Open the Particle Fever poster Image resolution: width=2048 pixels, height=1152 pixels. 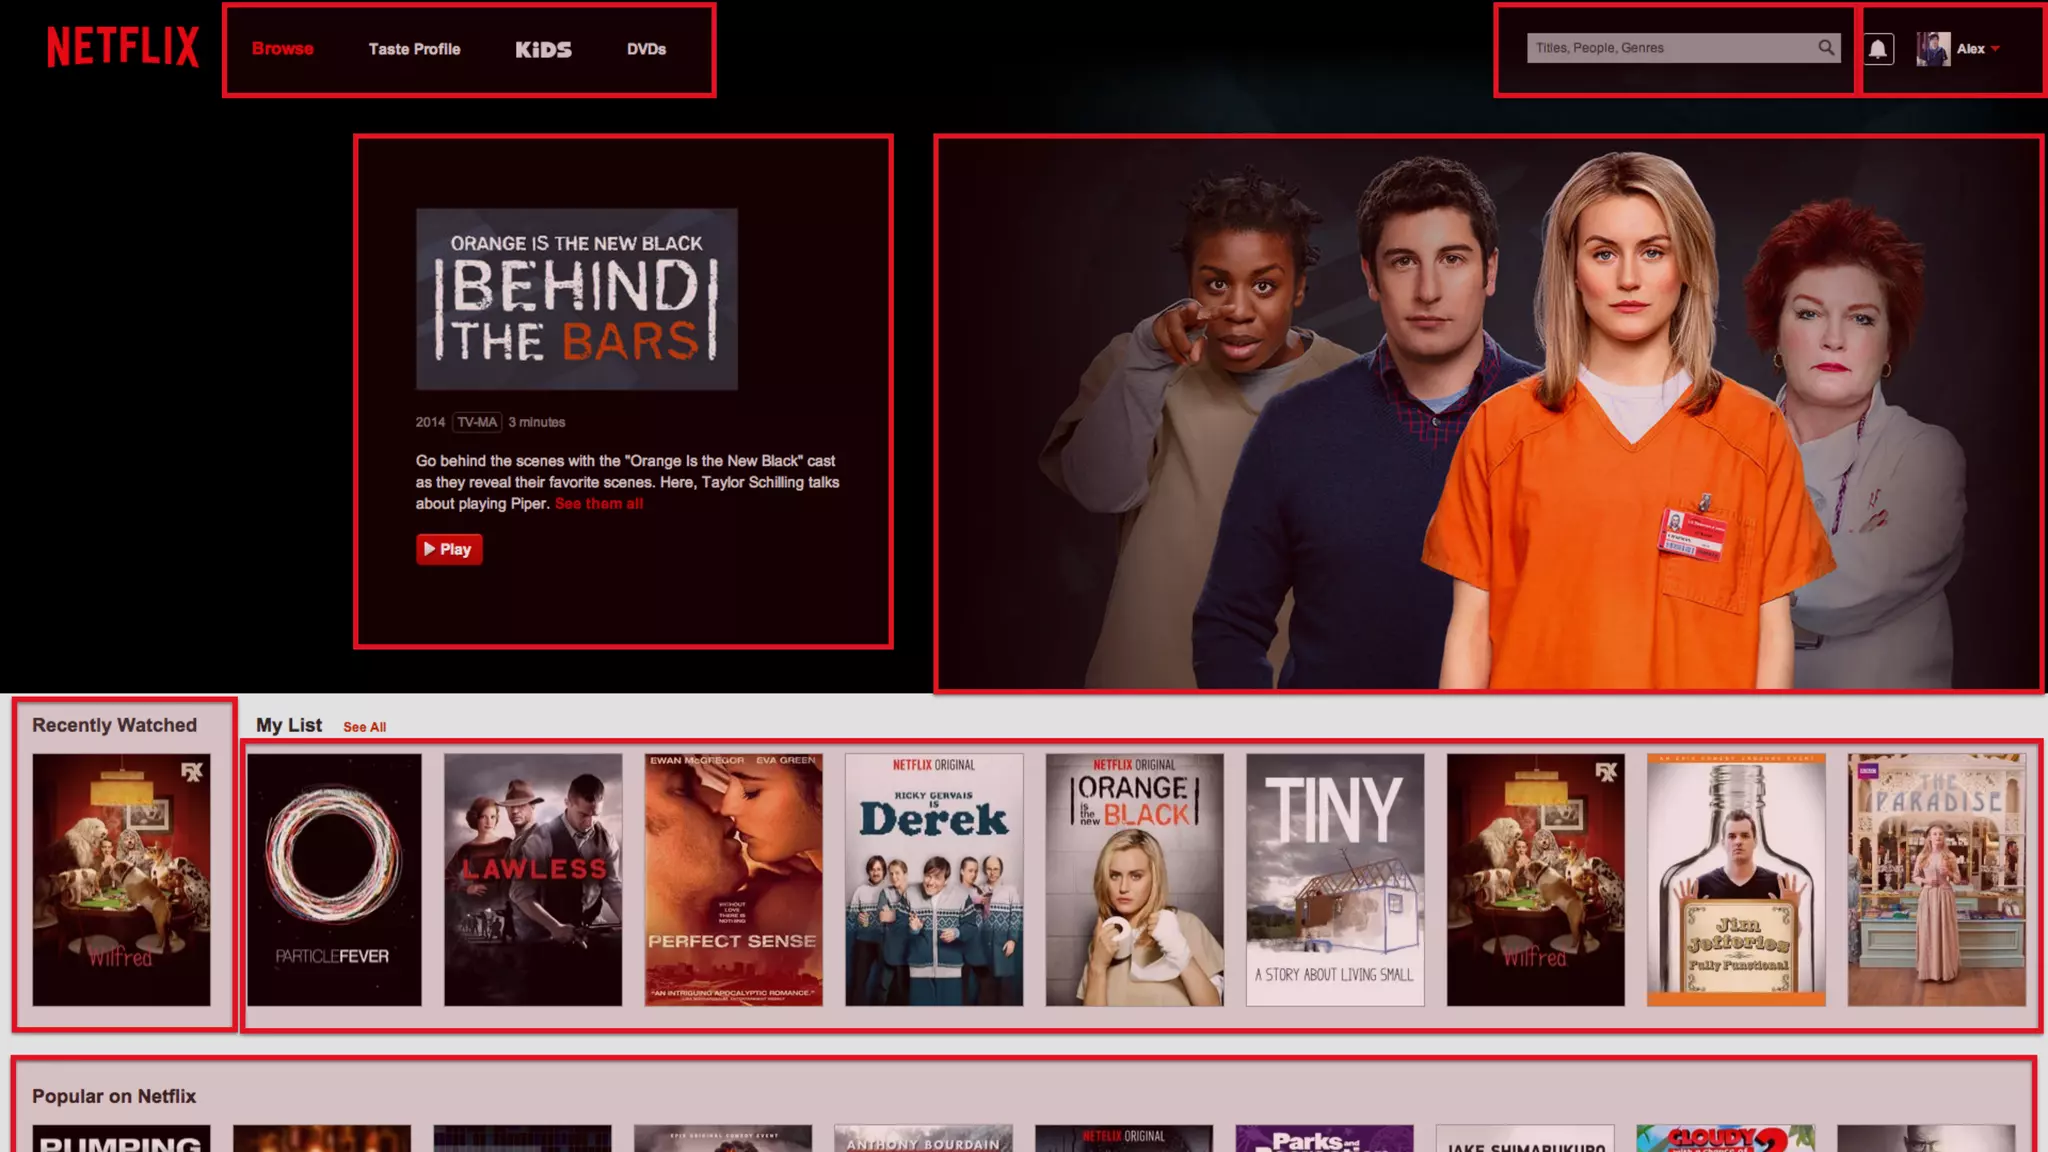point(334,879)
